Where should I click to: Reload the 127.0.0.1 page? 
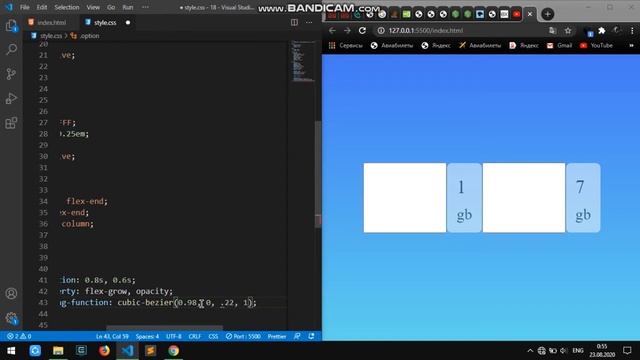click(x=362, y=31)
